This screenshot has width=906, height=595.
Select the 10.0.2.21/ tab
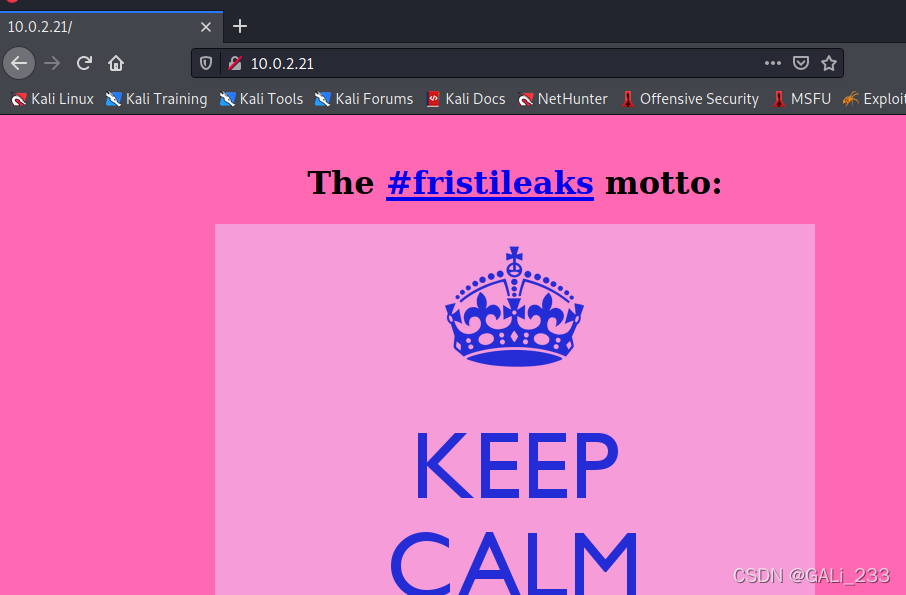point(112,27)
